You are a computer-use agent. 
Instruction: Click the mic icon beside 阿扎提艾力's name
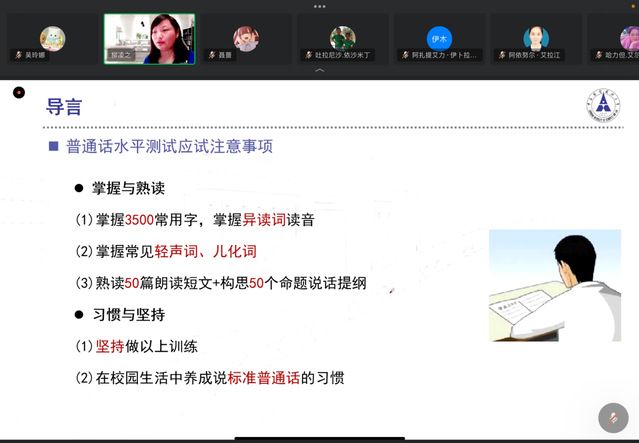404,55
